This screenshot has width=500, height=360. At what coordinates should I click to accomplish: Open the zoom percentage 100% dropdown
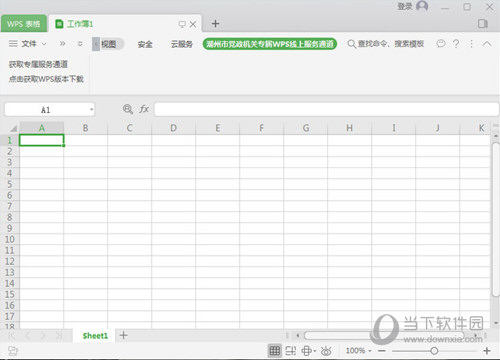[358, 351]
